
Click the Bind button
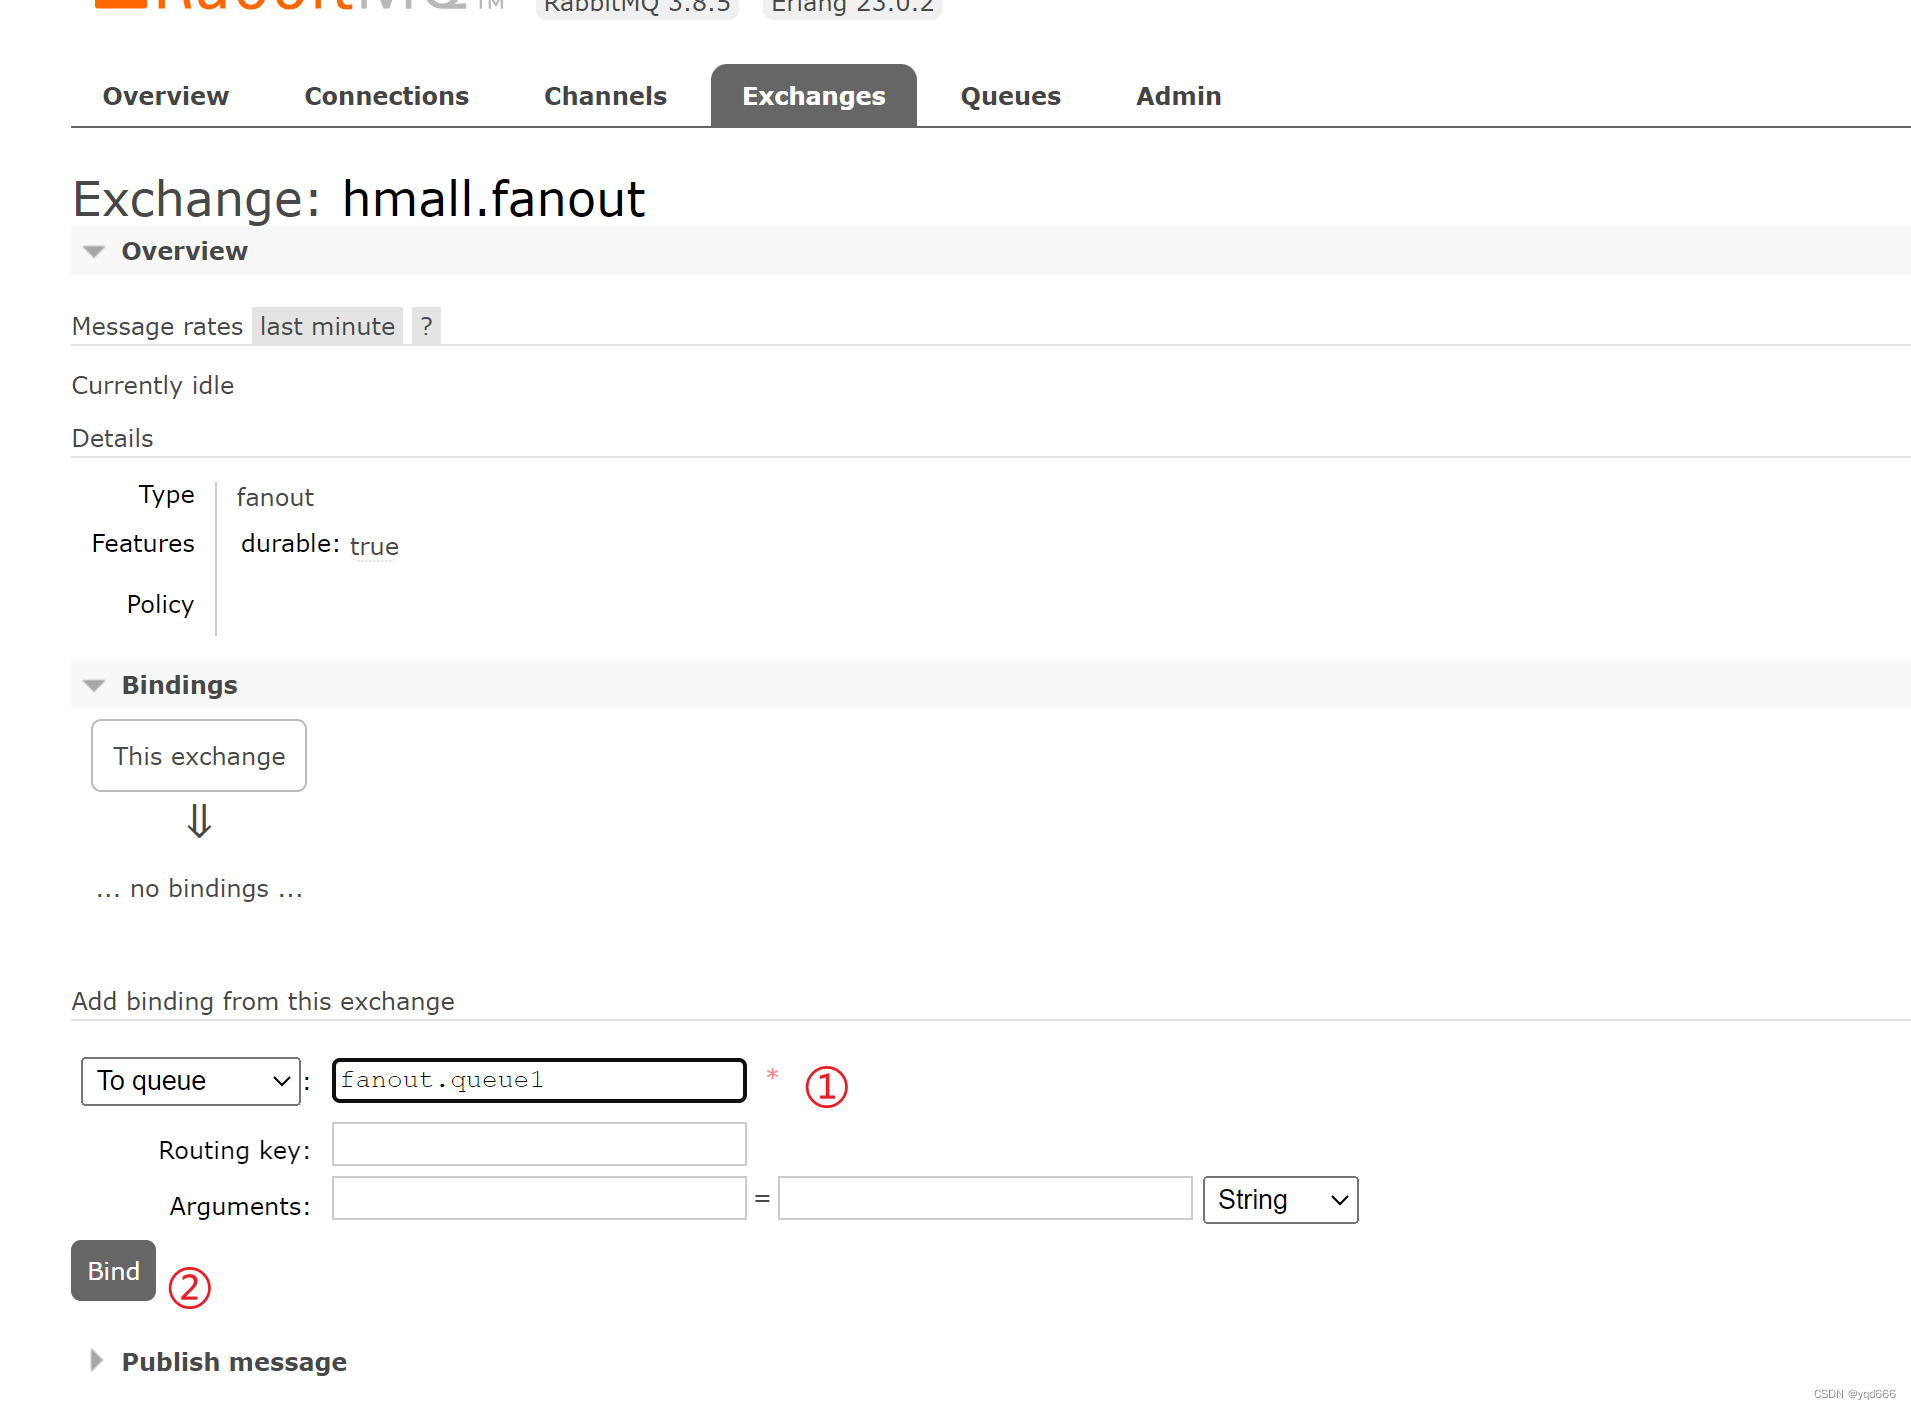pyautogui.click(x=113, y=1271)
